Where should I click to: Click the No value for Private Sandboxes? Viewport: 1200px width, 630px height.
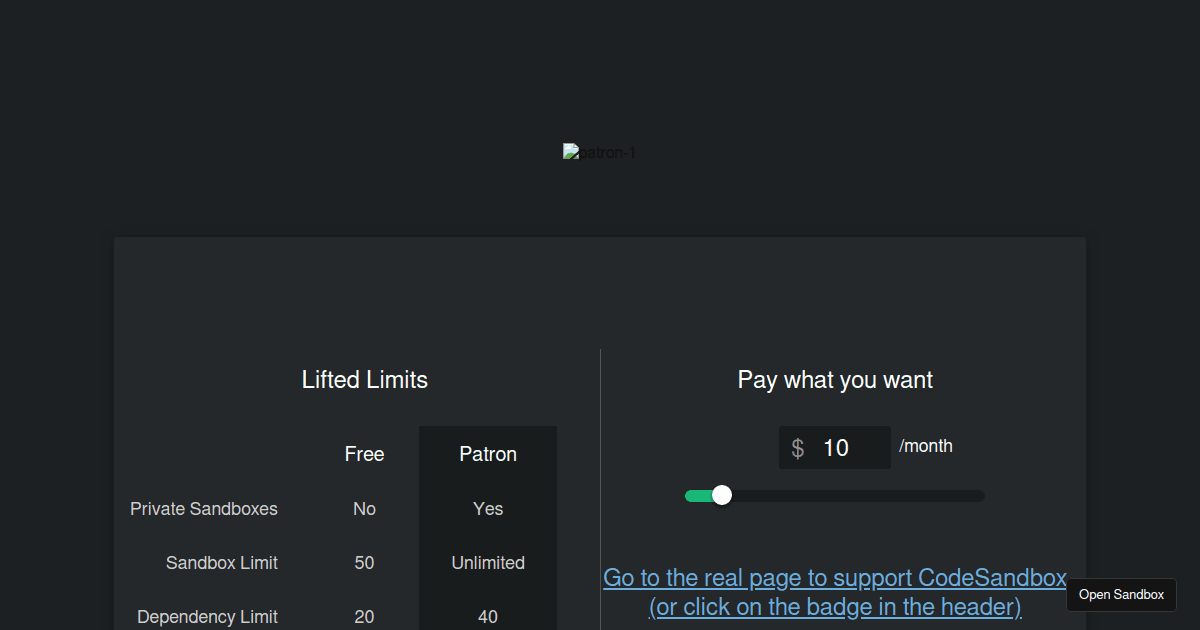(364, 509)
